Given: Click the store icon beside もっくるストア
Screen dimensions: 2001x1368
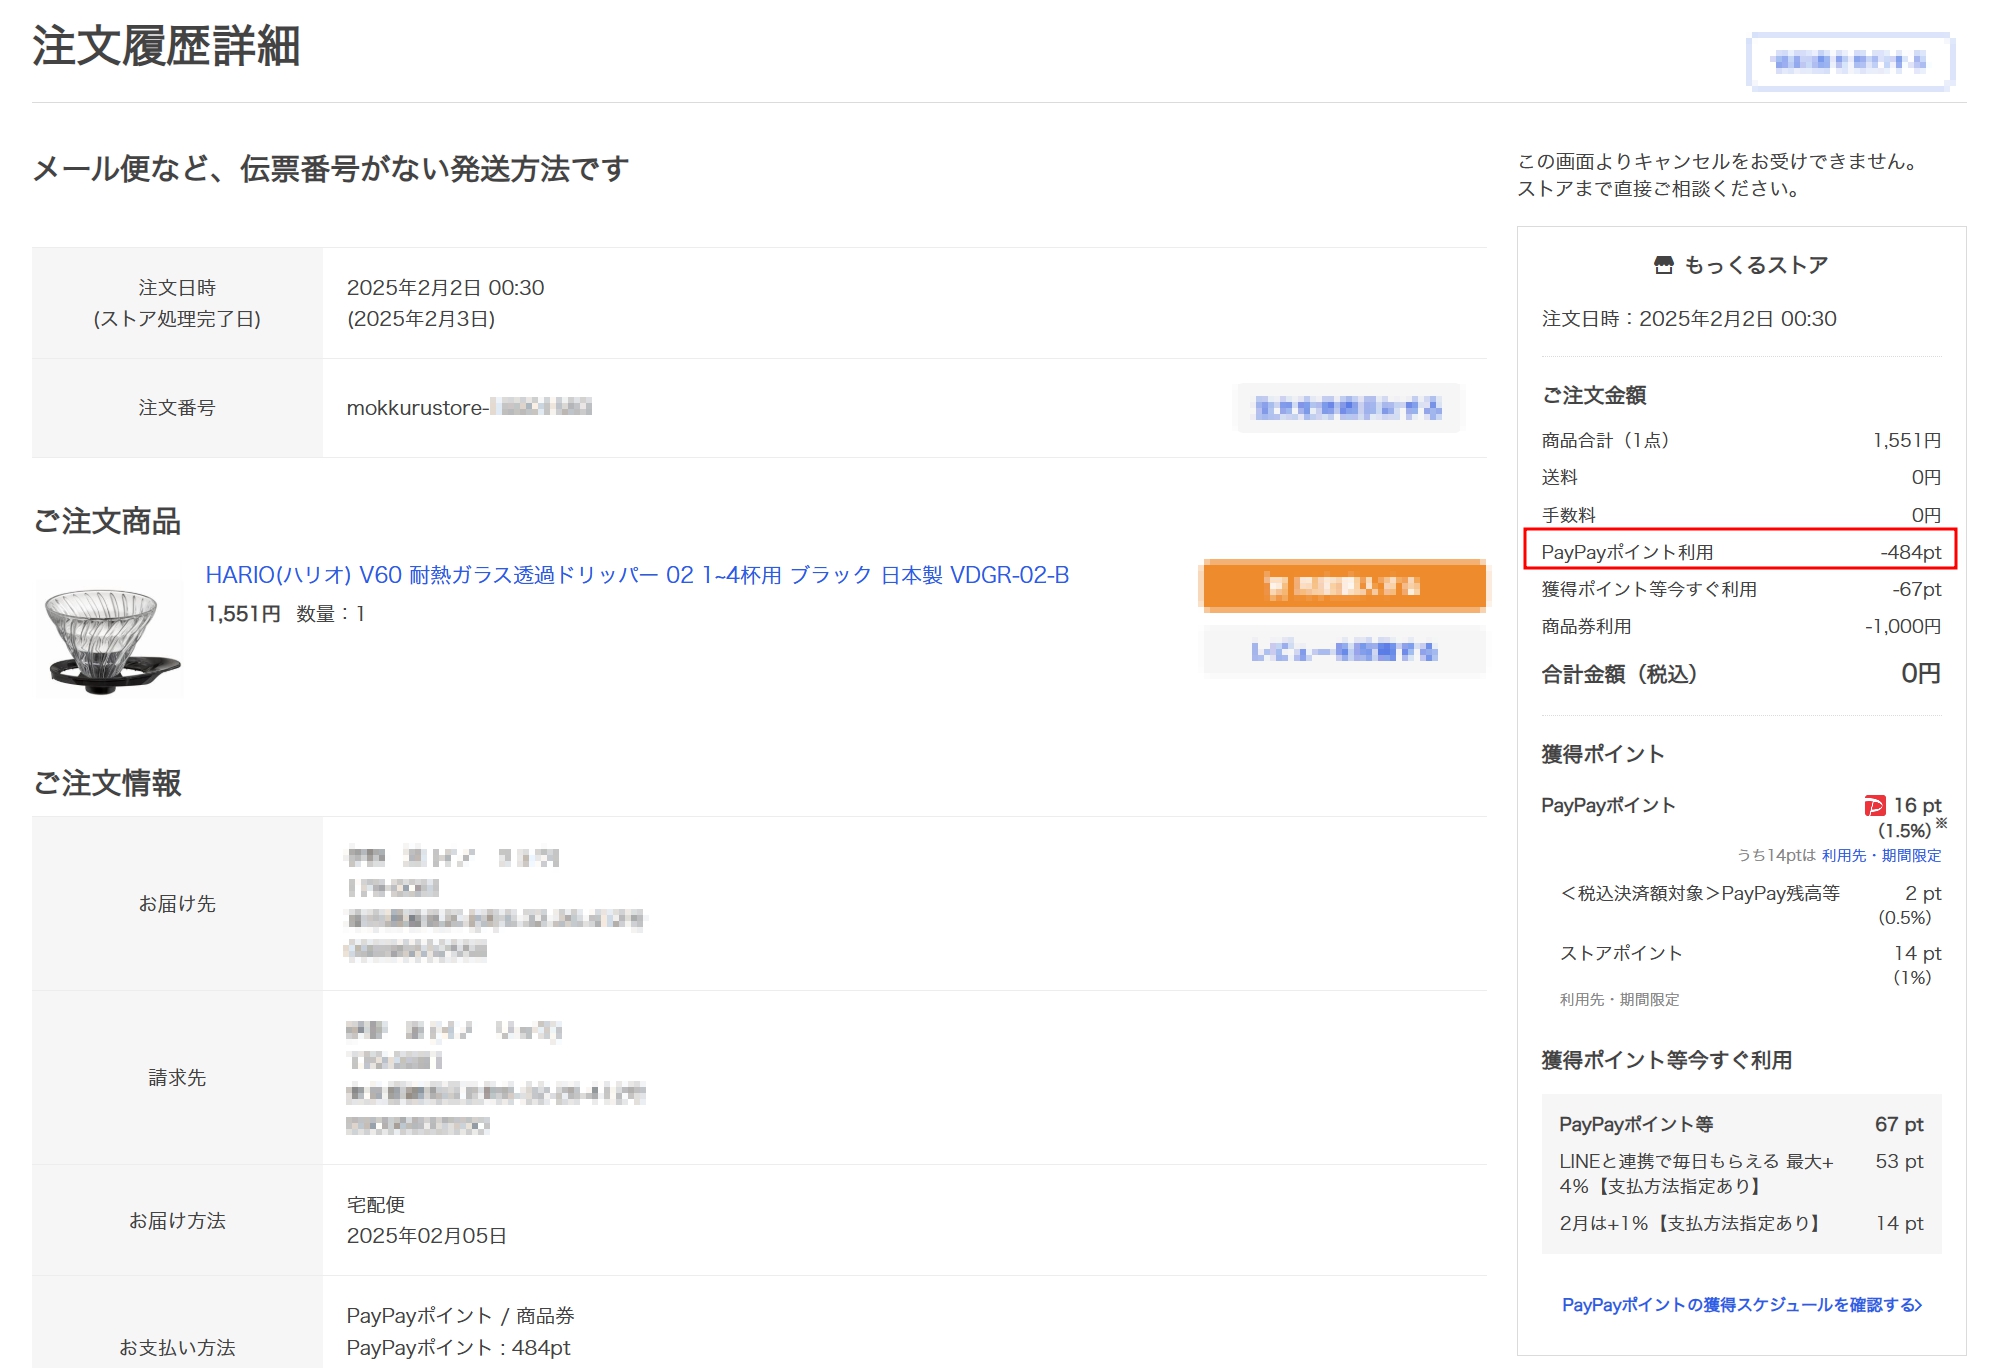Looking at the screenshot, I should tap(1663, 265).
